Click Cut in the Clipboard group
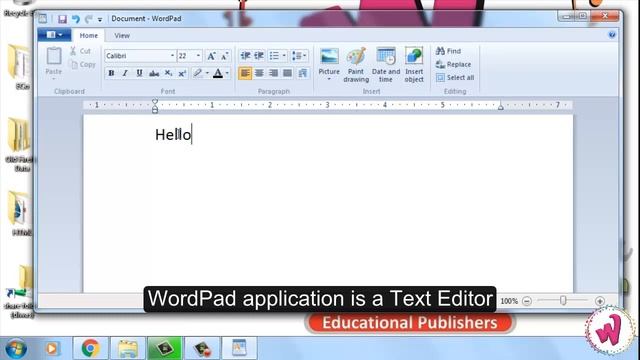This screenshot has width=640, height=360. 80,51
